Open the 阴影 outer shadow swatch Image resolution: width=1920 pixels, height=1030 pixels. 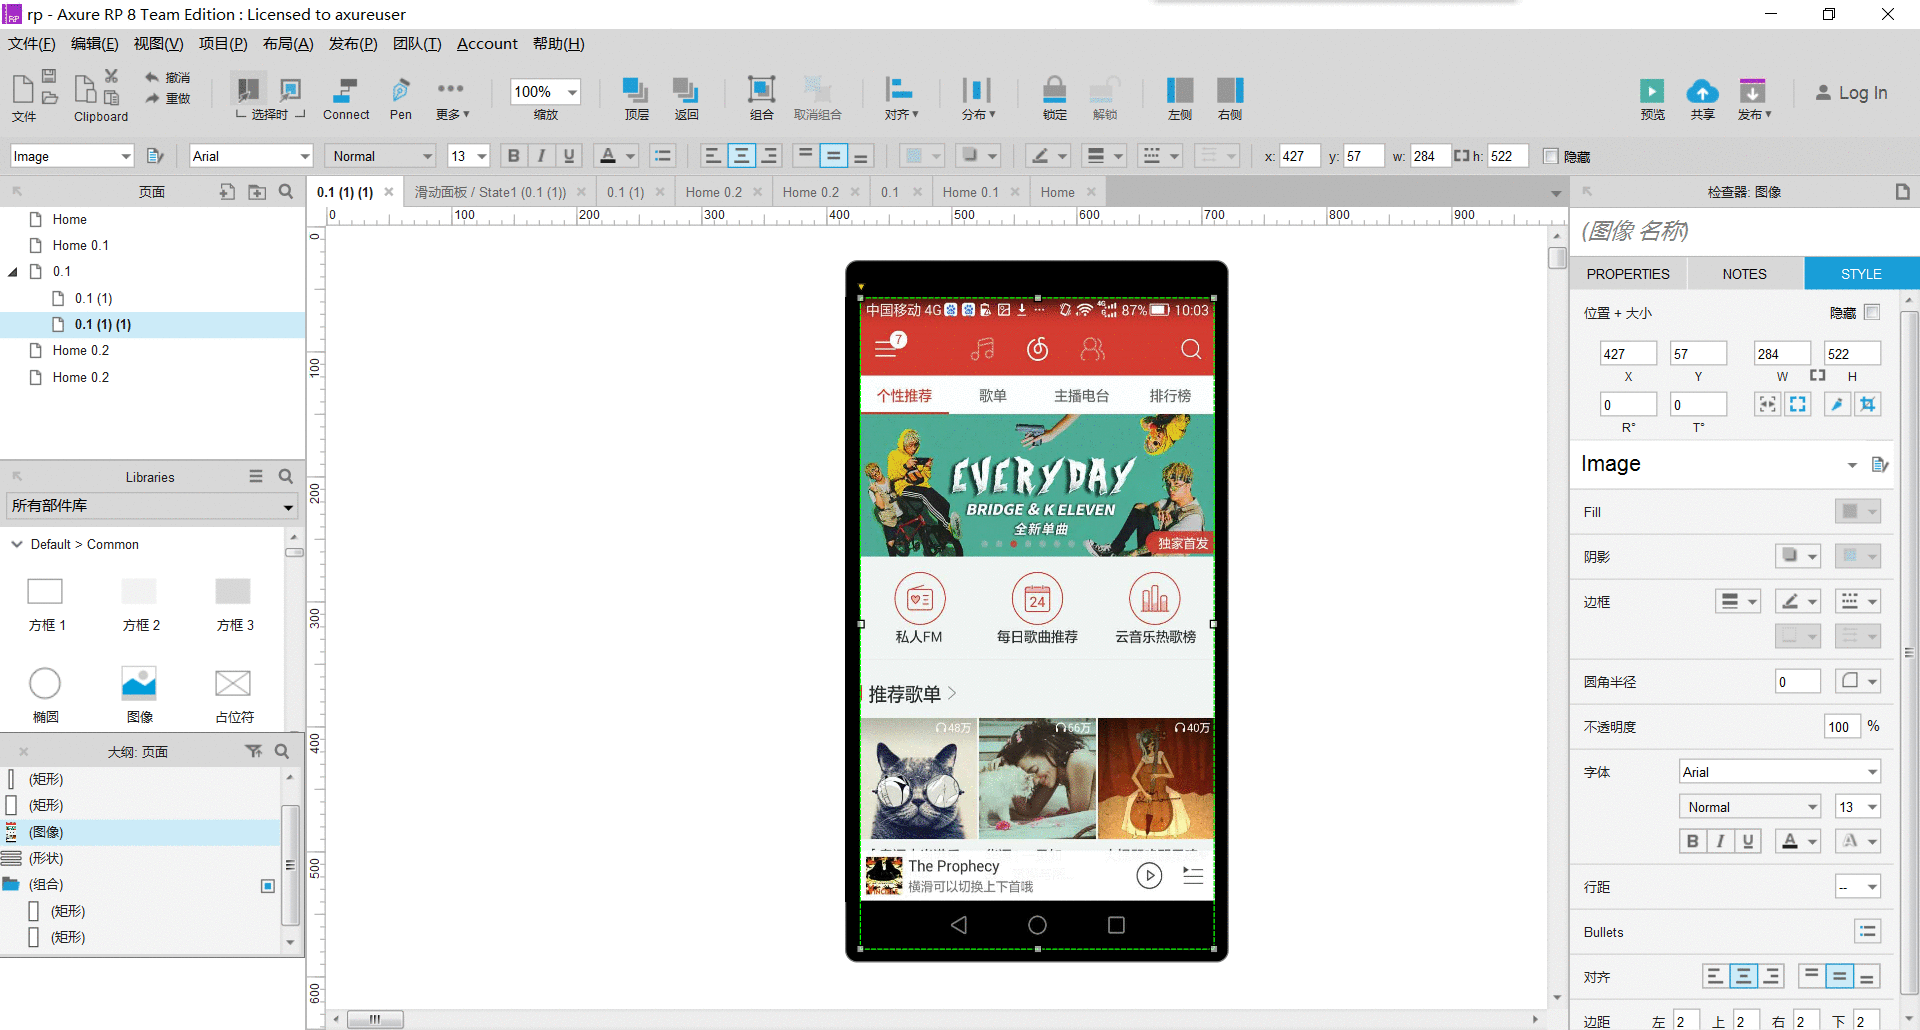coord(1797,556)
